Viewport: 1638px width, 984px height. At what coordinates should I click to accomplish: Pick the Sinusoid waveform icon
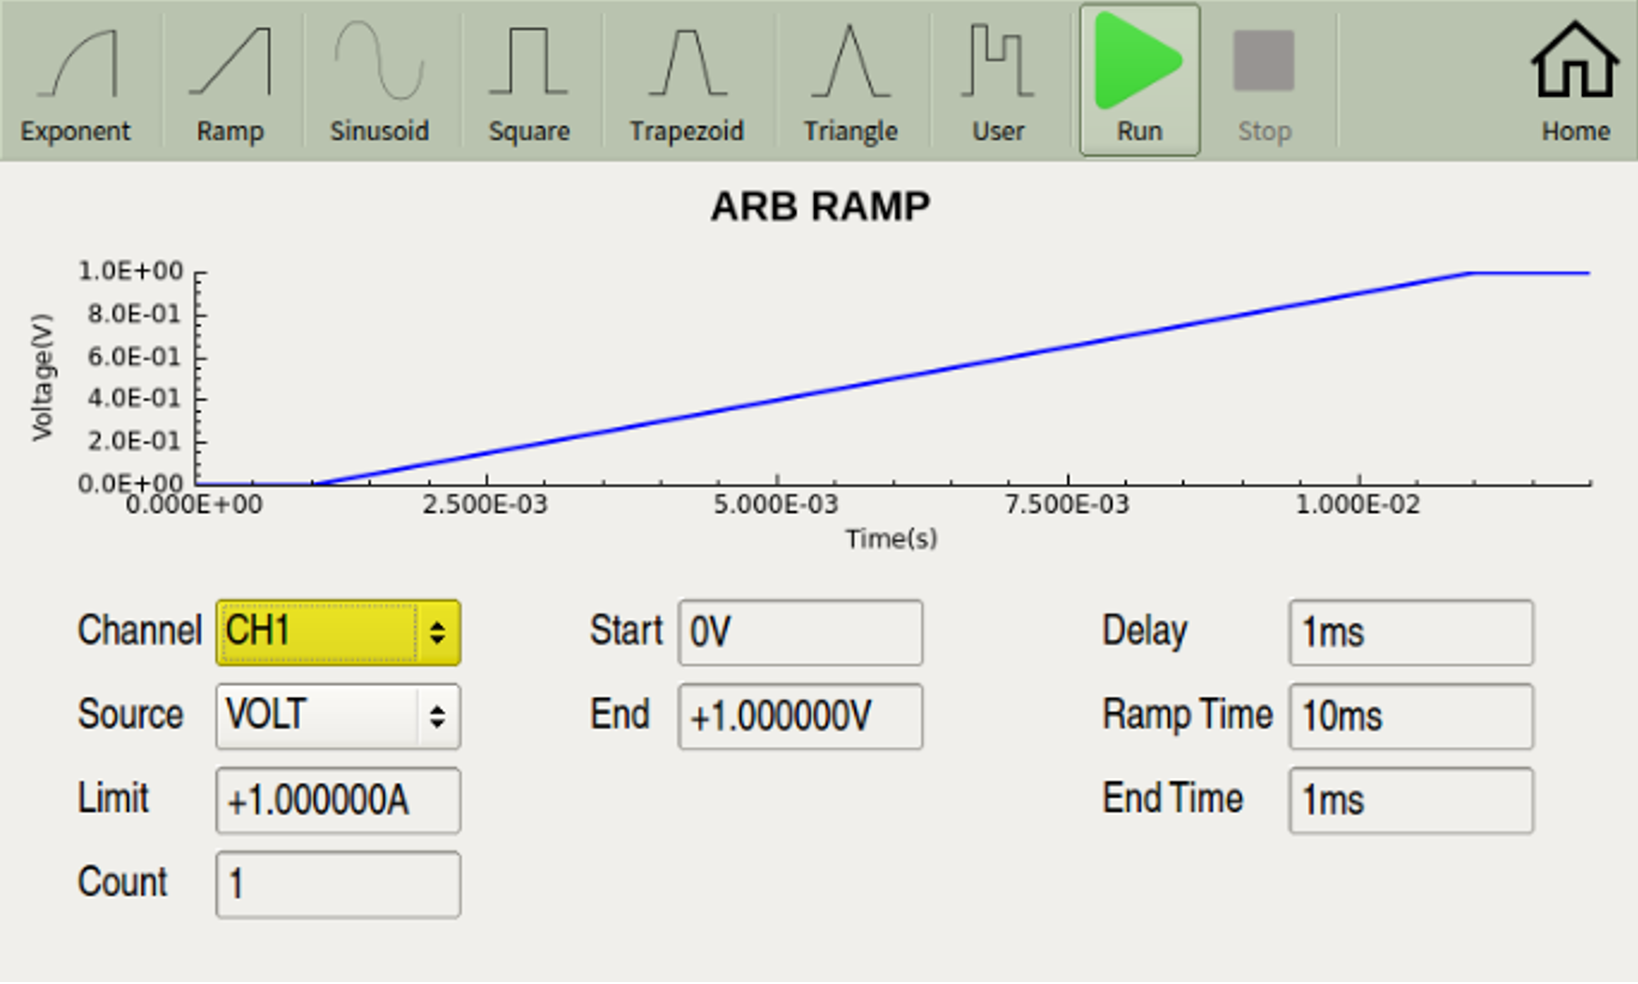pyautogui.click(x=379, y=82)
